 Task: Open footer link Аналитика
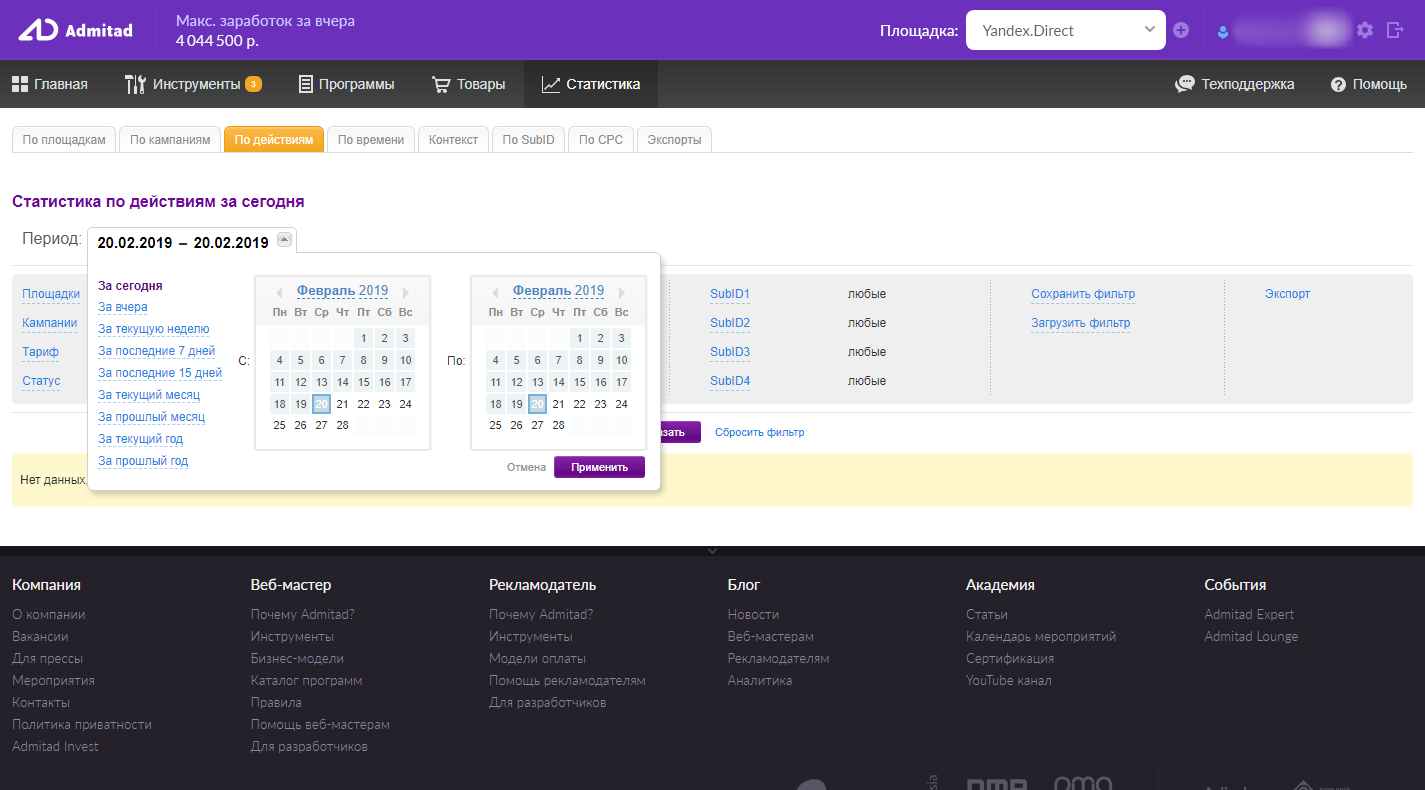pyautogui.click(x=760, y=681)
